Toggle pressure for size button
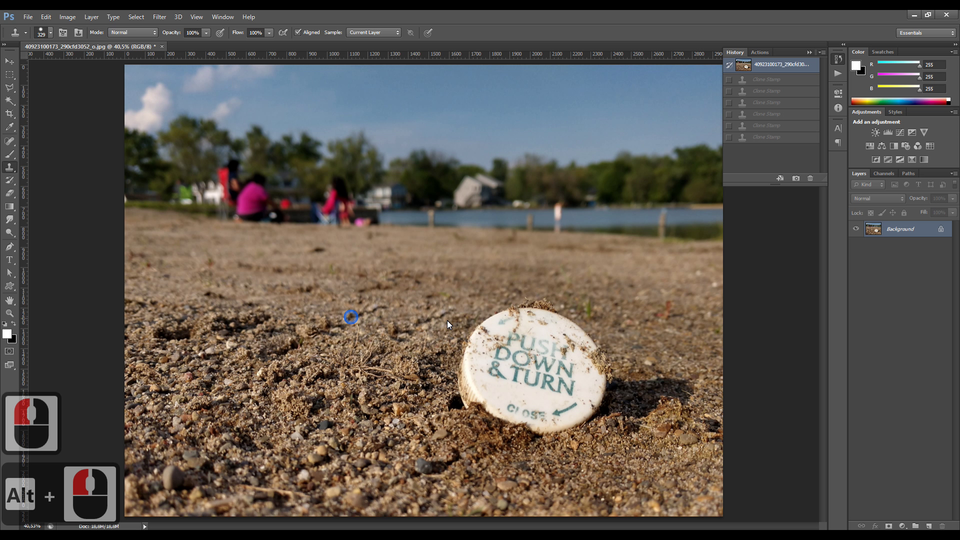The width and height of the screenshot is (960, 540). 428,32
